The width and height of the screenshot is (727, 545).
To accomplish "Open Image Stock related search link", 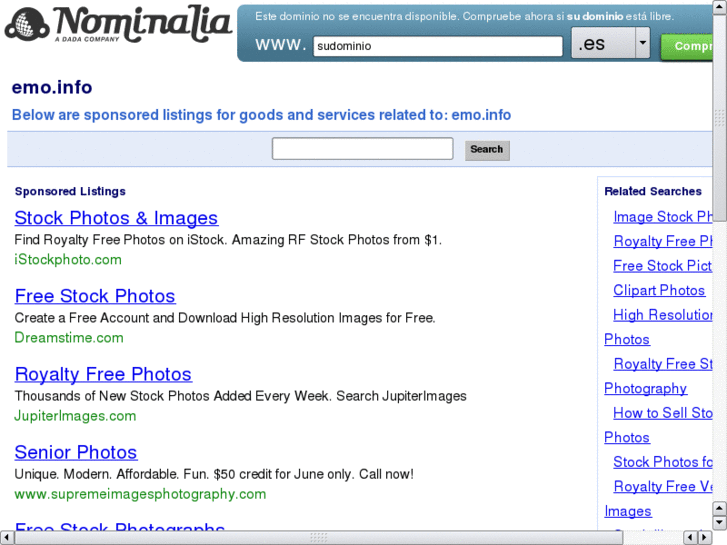I will tap(663, 217).
